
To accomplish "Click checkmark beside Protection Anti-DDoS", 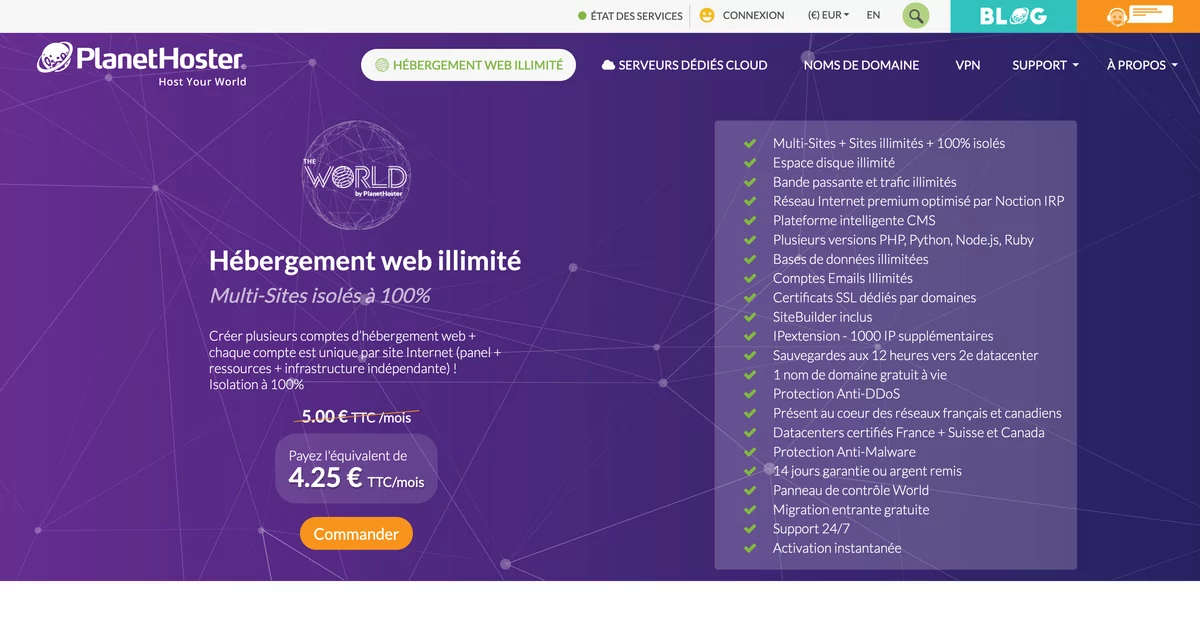I will point(750,394).
